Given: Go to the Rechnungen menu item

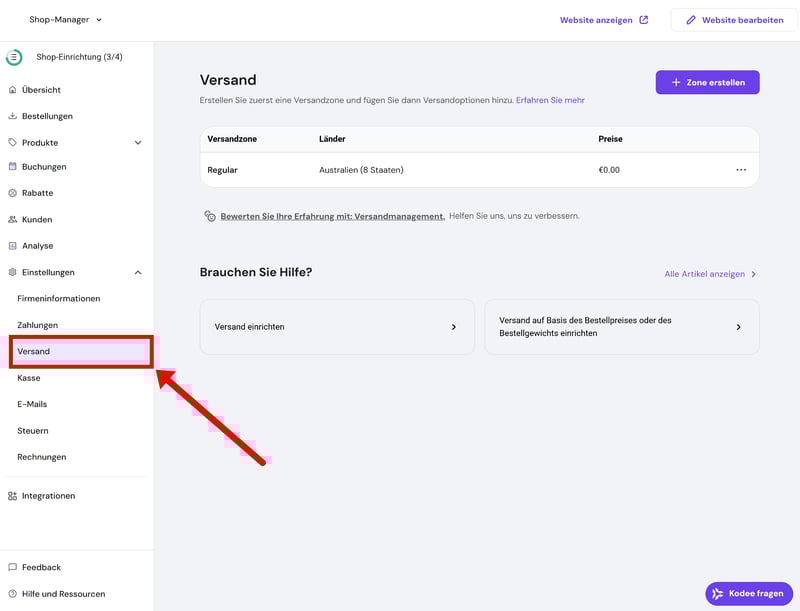Looking at the screenshot, I should click(42, 457).
